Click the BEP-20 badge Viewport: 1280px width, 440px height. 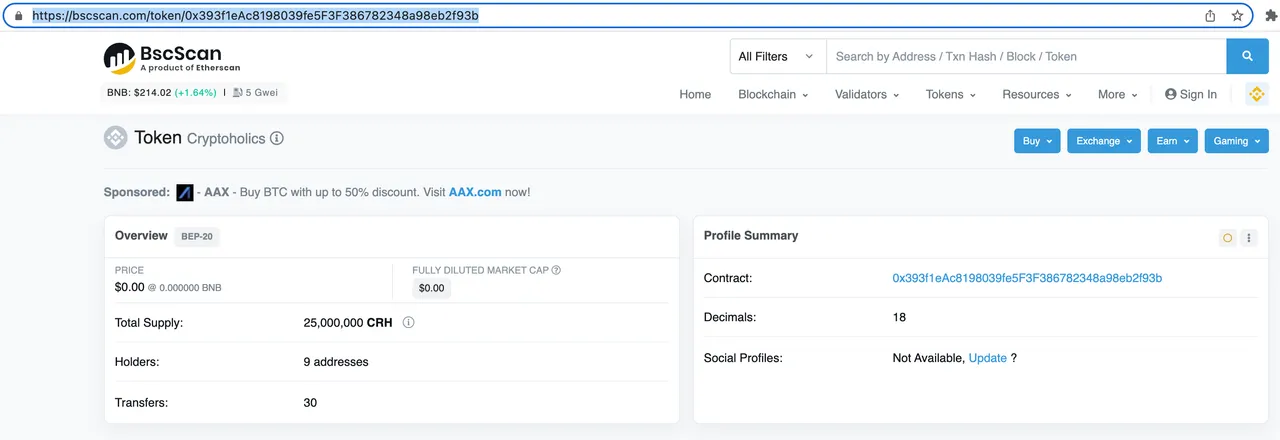[197, 237]
